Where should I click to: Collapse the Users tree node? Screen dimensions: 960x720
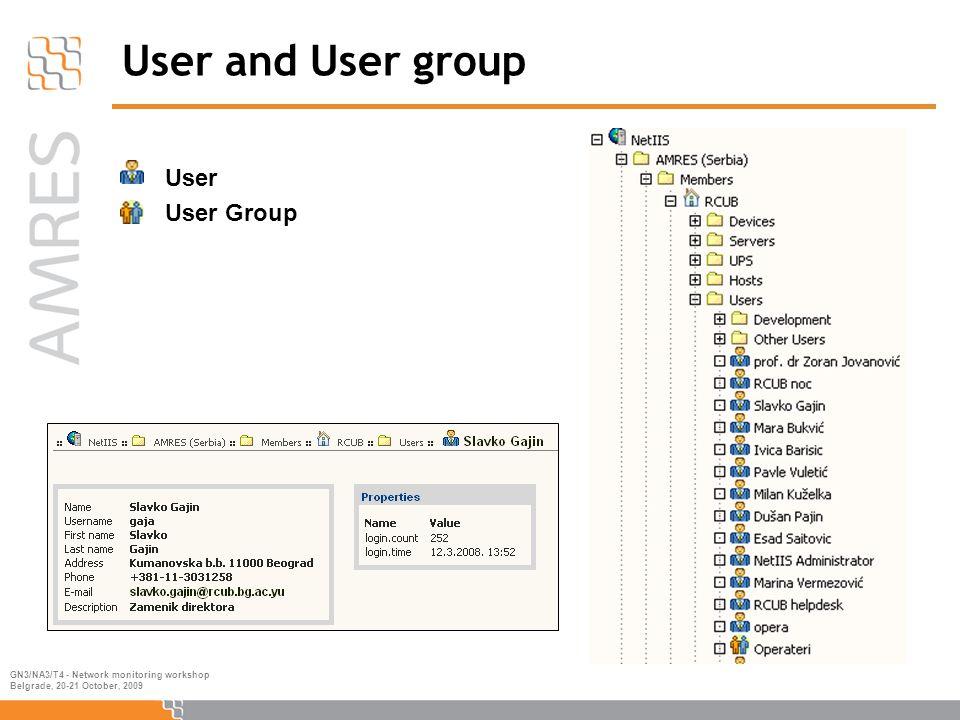tap(695, 299)
